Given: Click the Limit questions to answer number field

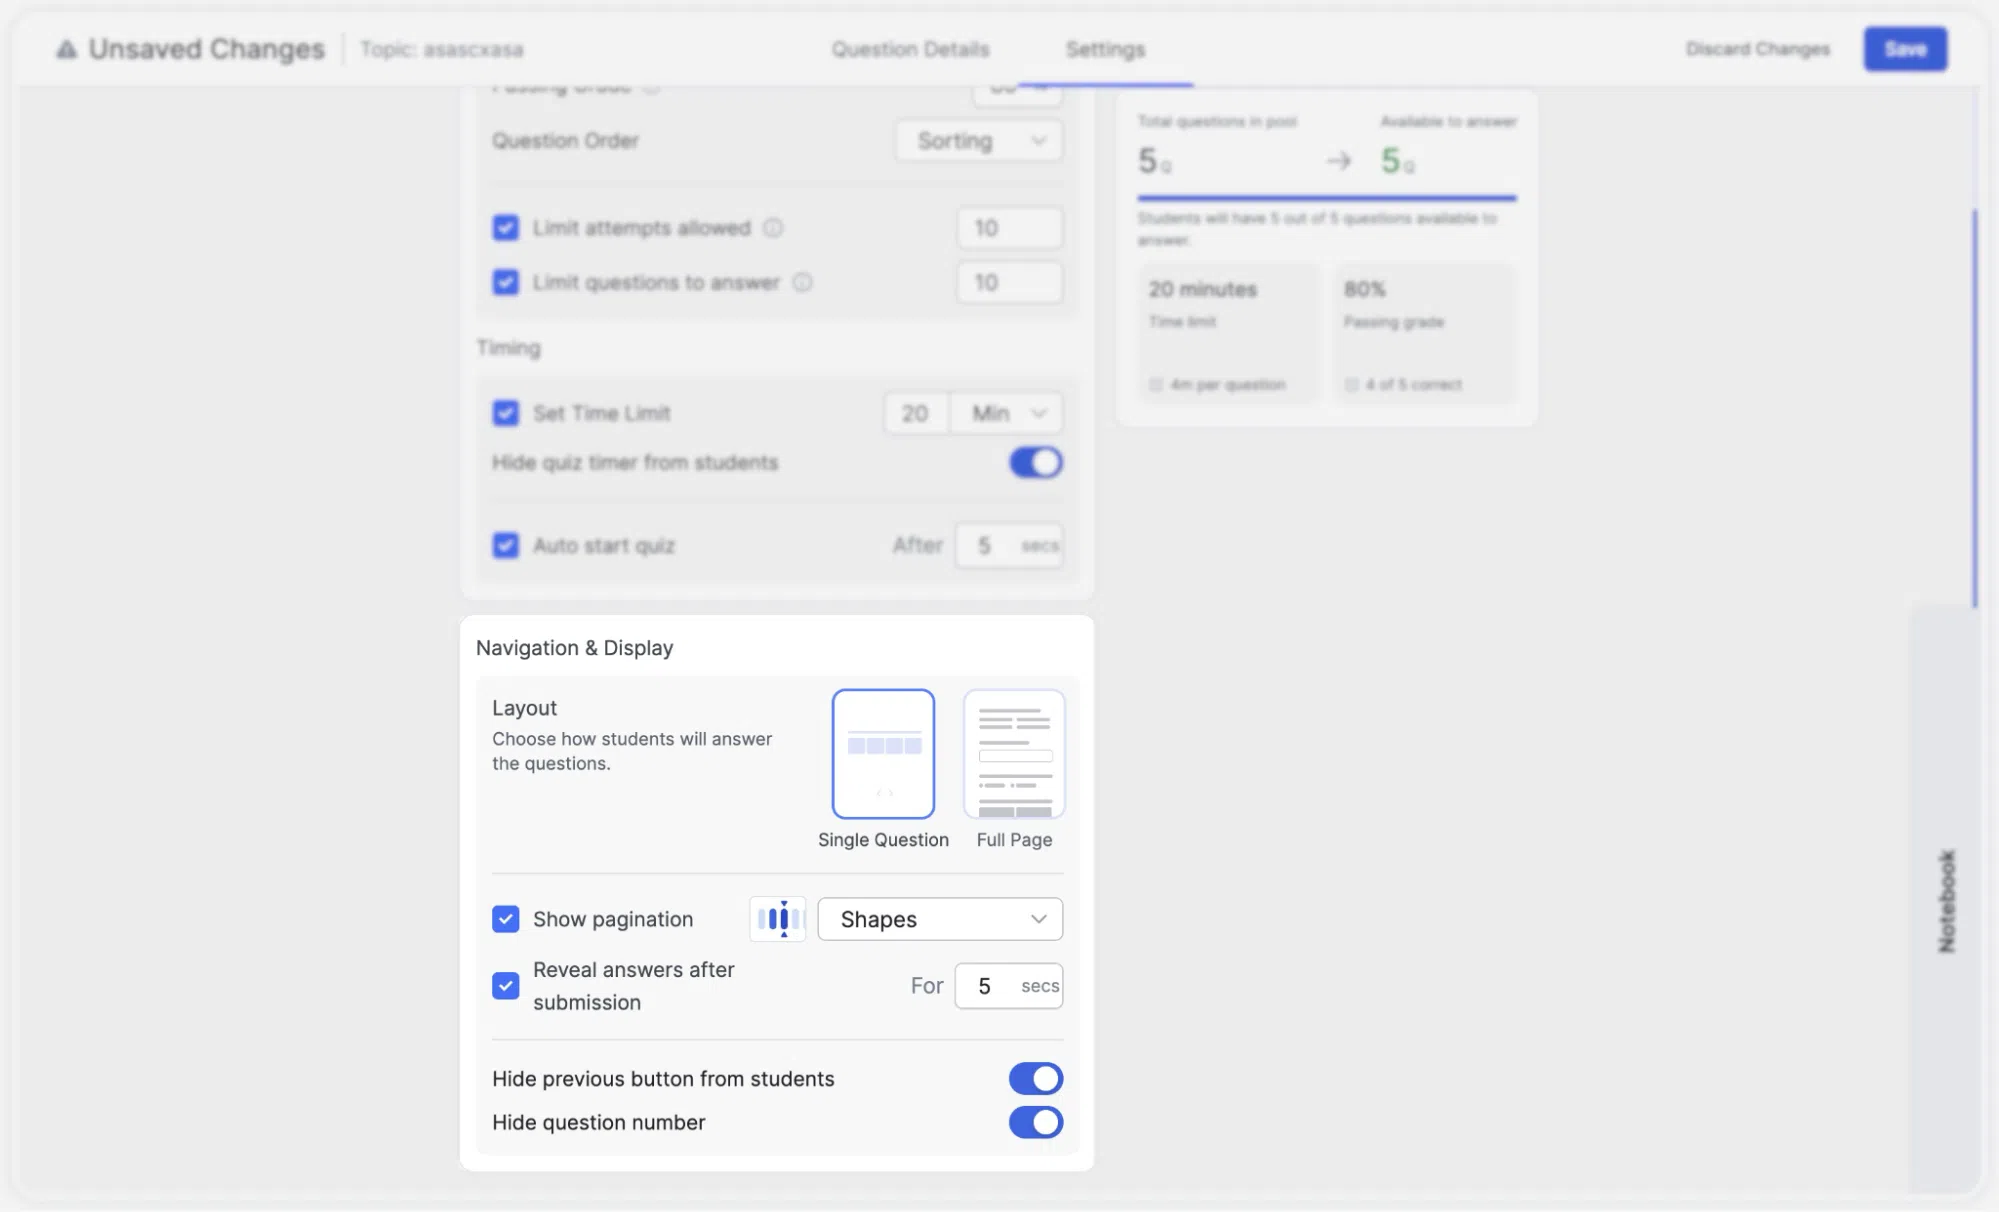Looking at the screenshot, I should coord(1010,283).
